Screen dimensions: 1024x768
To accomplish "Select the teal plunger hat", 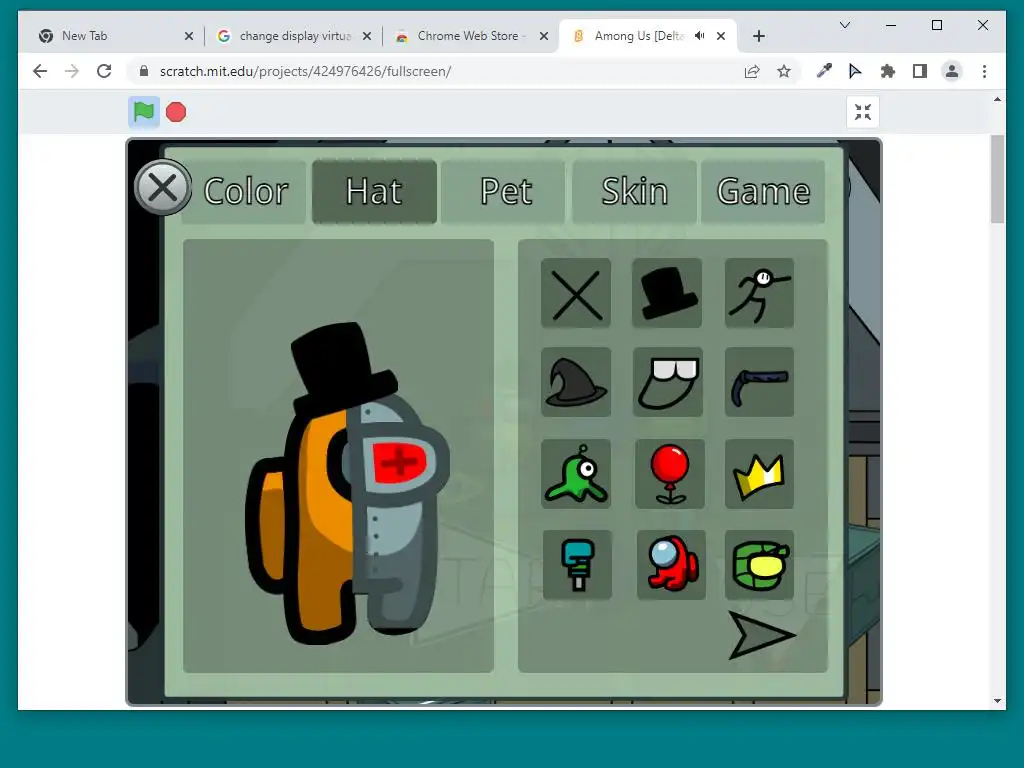I will (x=577, y=565).
